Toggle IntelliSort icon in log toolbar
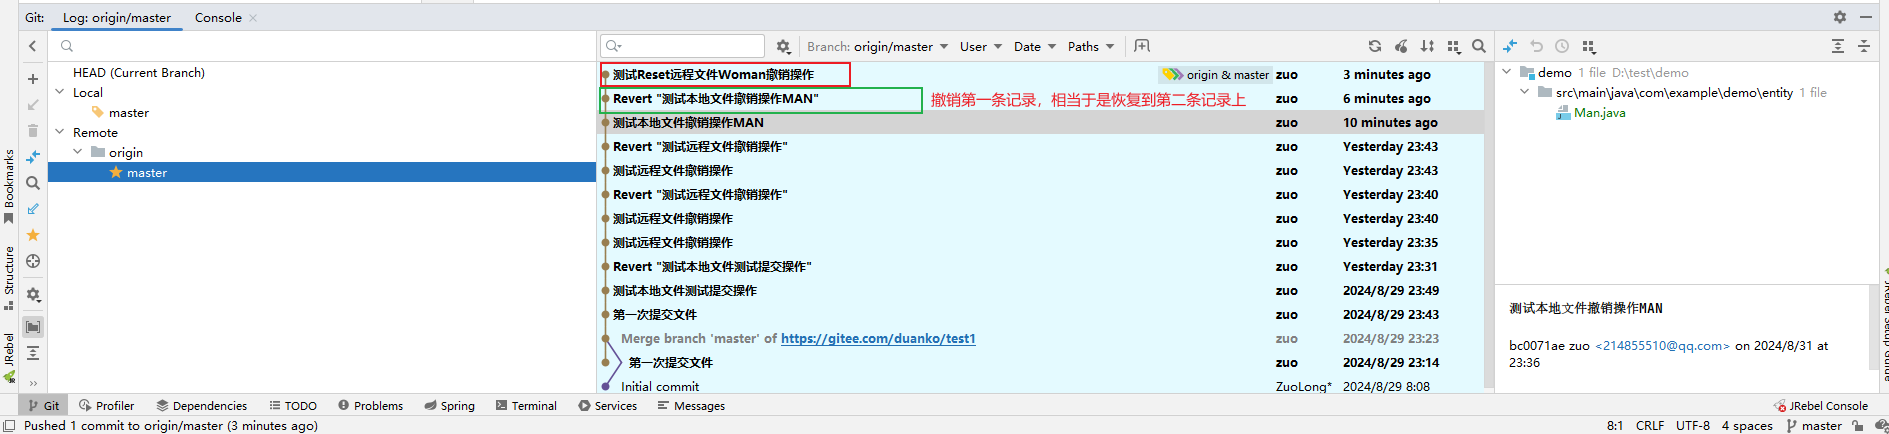Image resolution: width=1889 pixels, height=434 pixels. point(1427,46)
